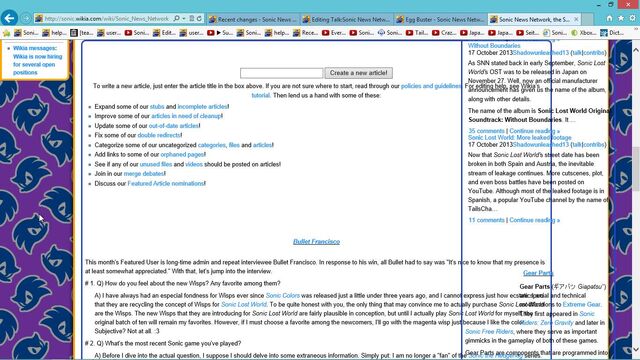Screen dimensions: 640x360
Task: Open the Tools gear icon
Action: click(x=633, y=18)
